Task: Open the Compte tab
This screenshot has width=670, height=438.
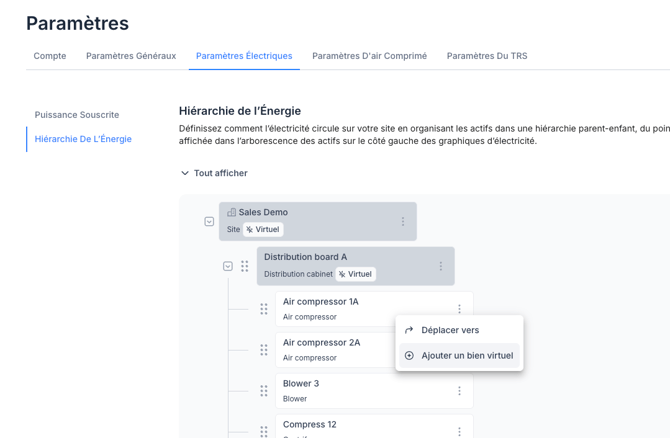Action: pyautogui.click(x=50, y=56)
